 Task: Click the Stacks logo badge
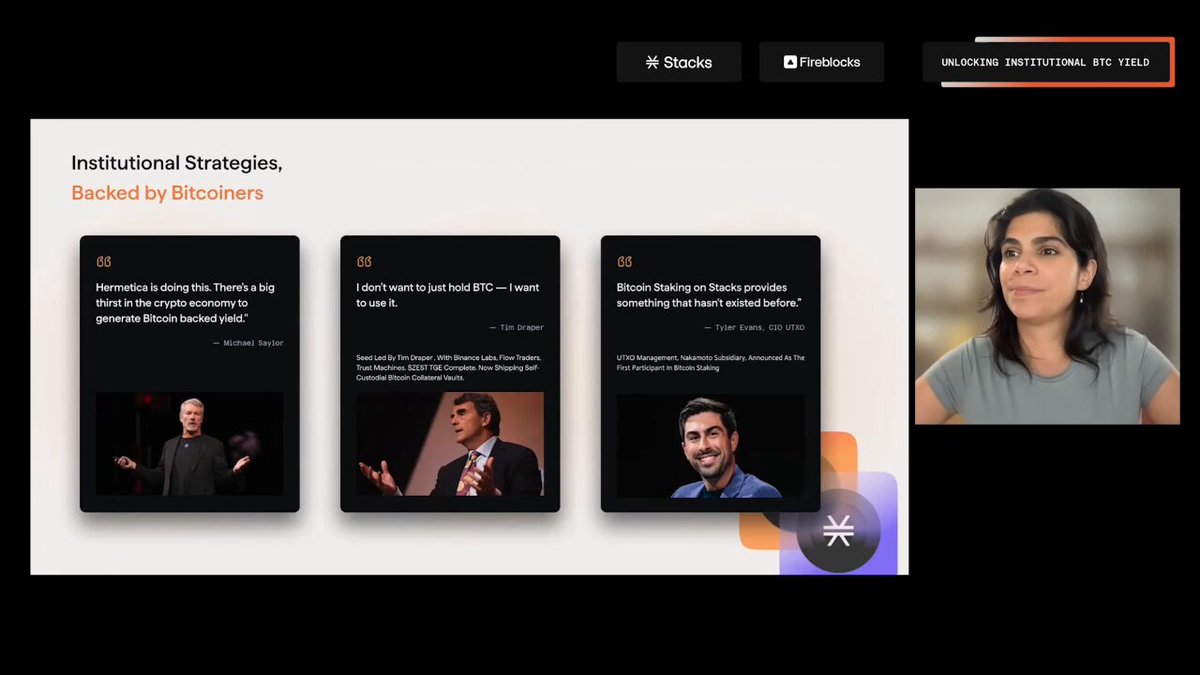click(x=679, y=62)
